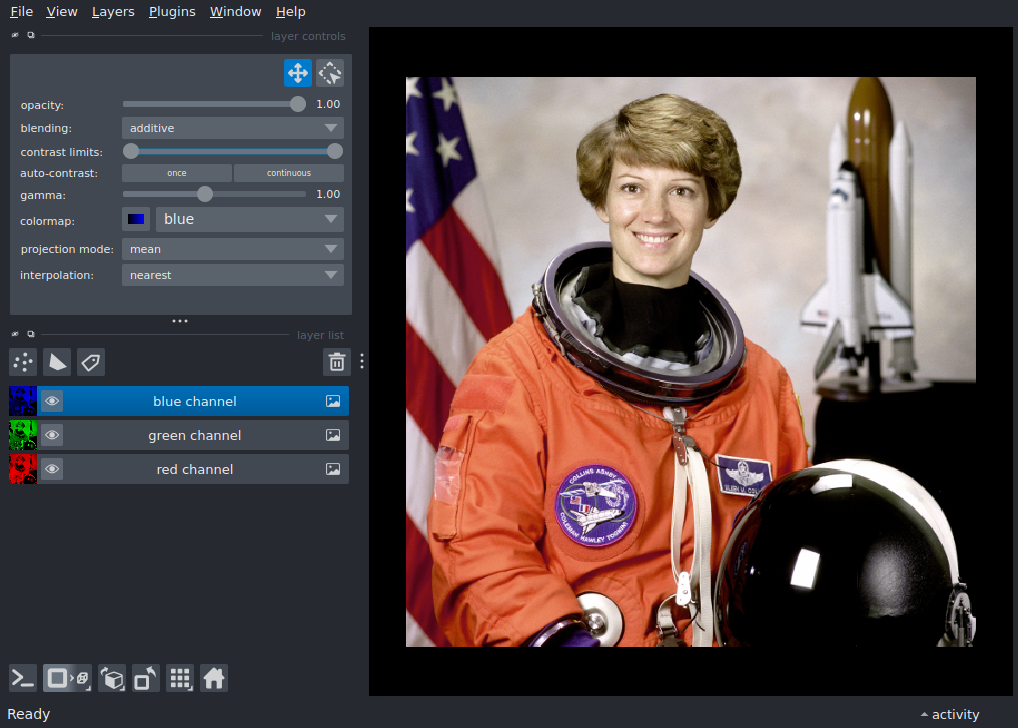The width and height of the screenshot is (1018, 728).
Task: Enable continuous auto-contrast
Action: [288, 173]
